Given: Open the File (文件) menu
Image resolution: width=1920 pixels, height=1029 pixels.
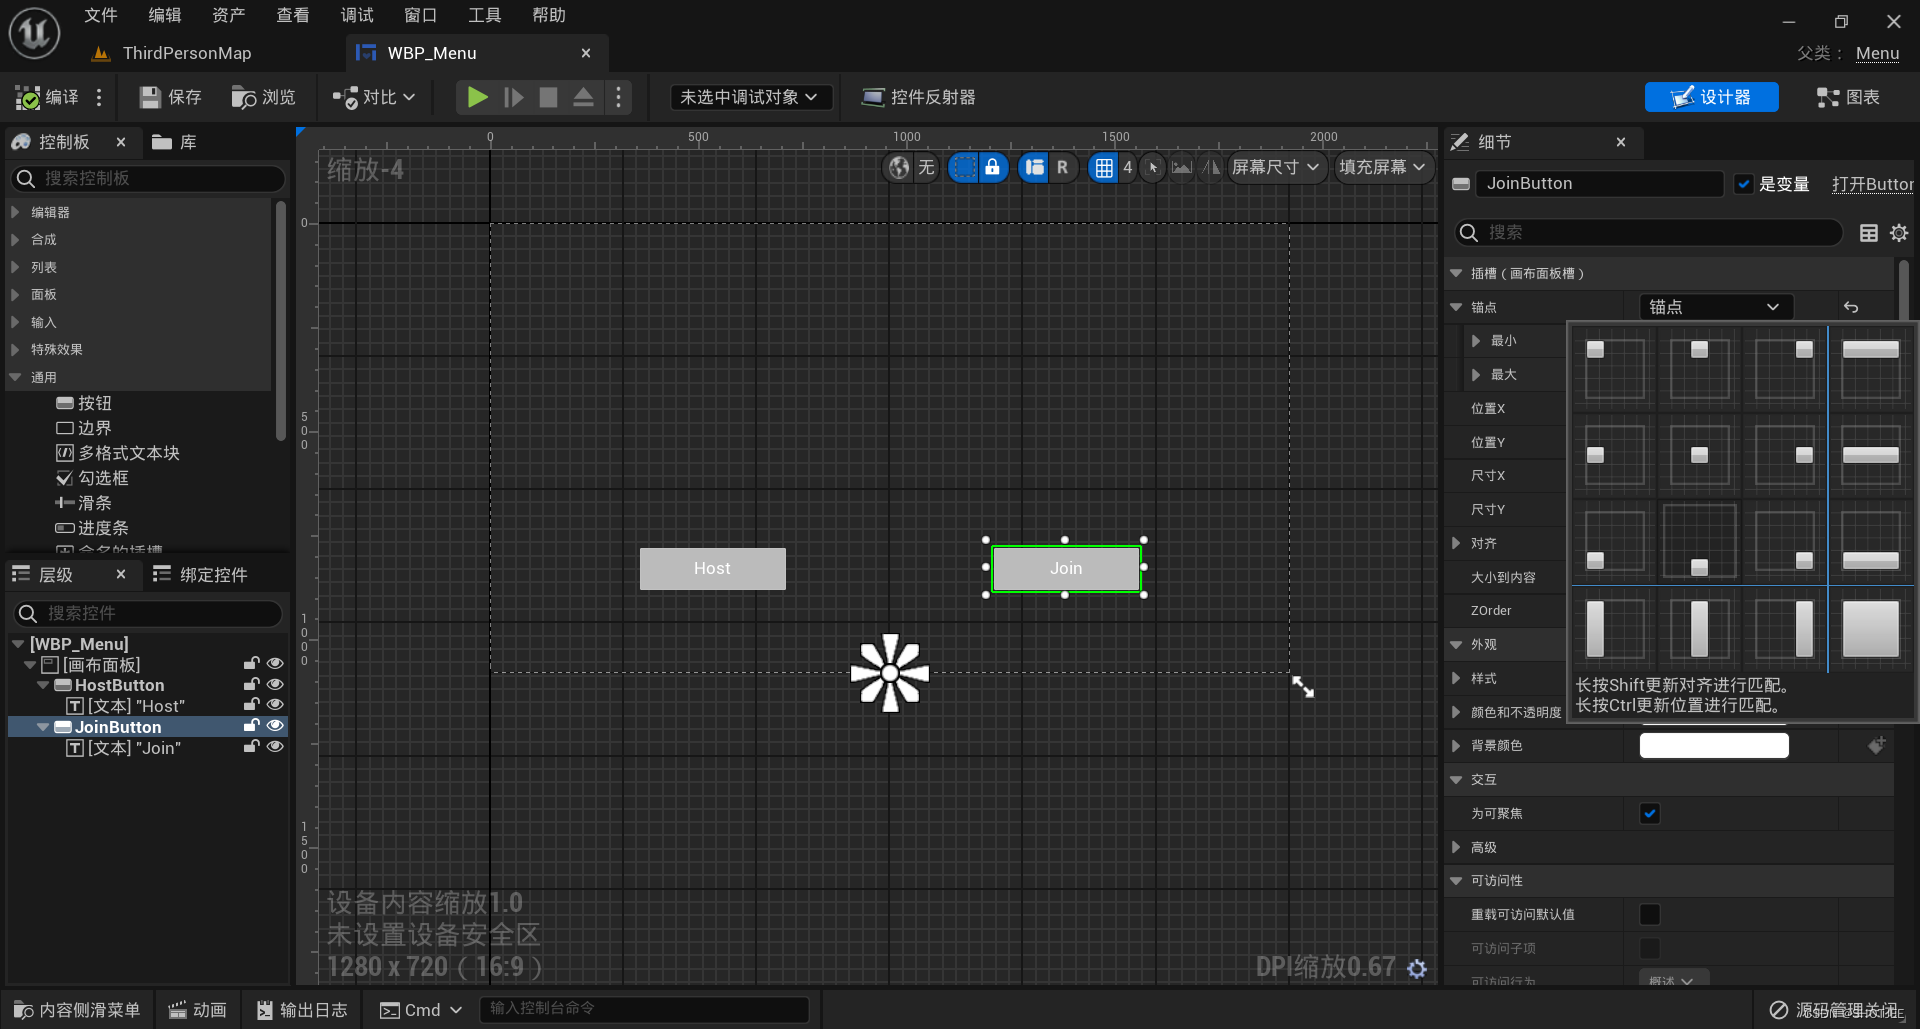Looking at the screenshot, I should coord(100,15).
